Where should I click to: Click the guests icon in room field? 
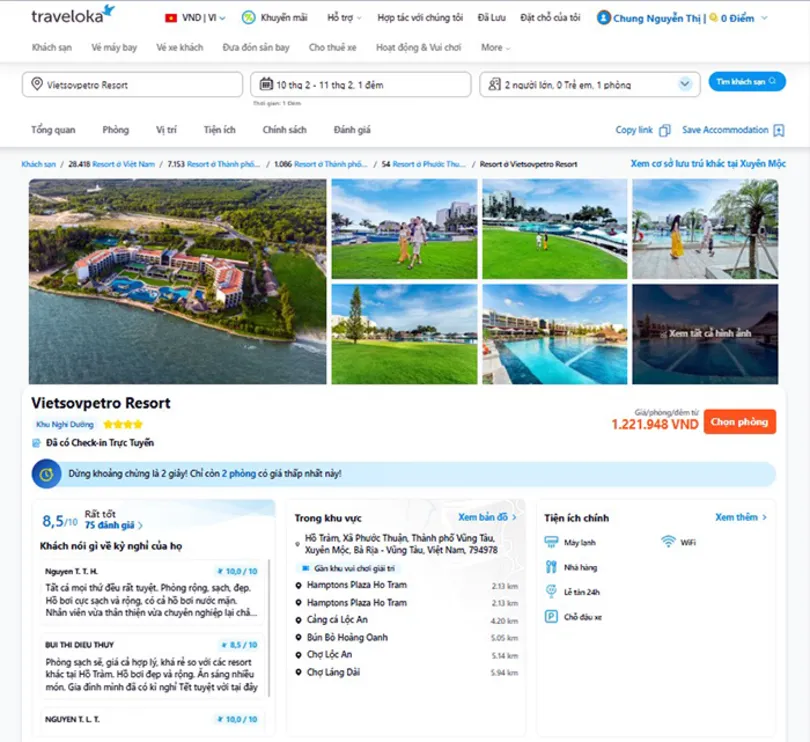[494, 85]
